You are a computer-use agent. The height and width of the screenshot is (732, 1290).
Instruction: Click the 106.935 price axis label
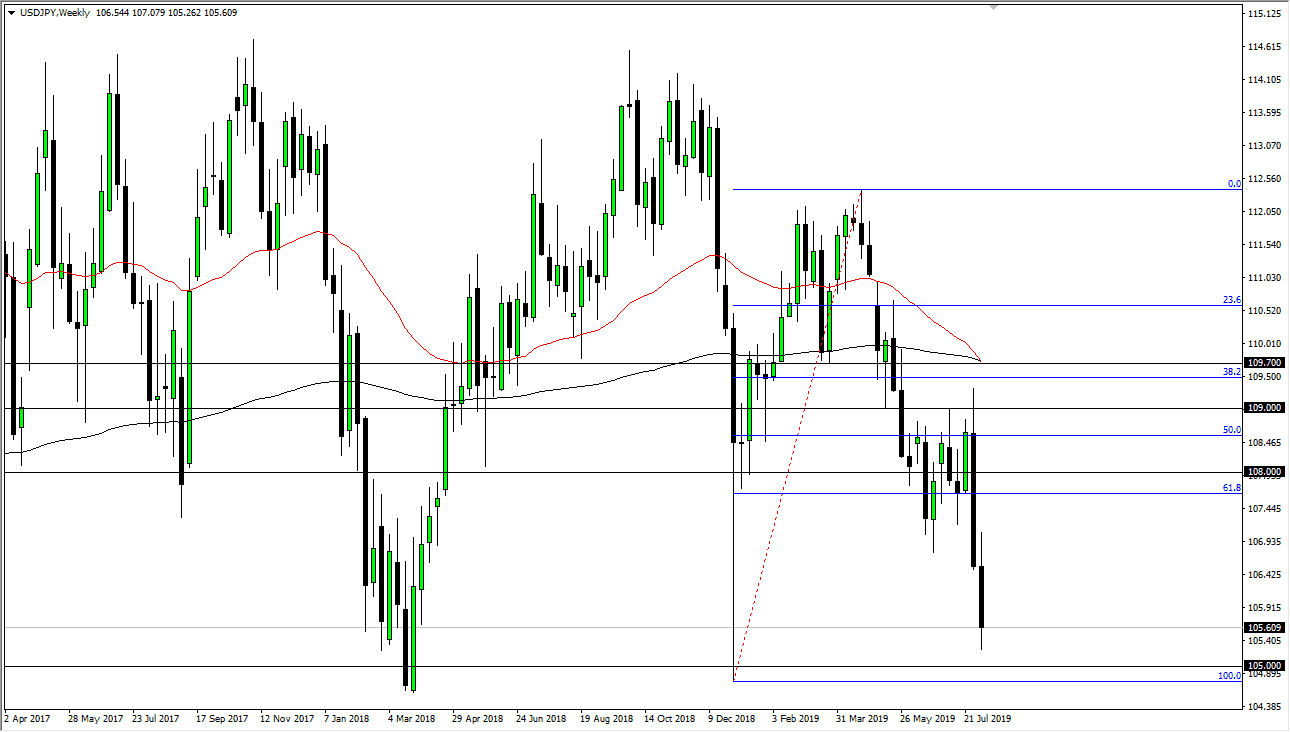pos(1265,542)
